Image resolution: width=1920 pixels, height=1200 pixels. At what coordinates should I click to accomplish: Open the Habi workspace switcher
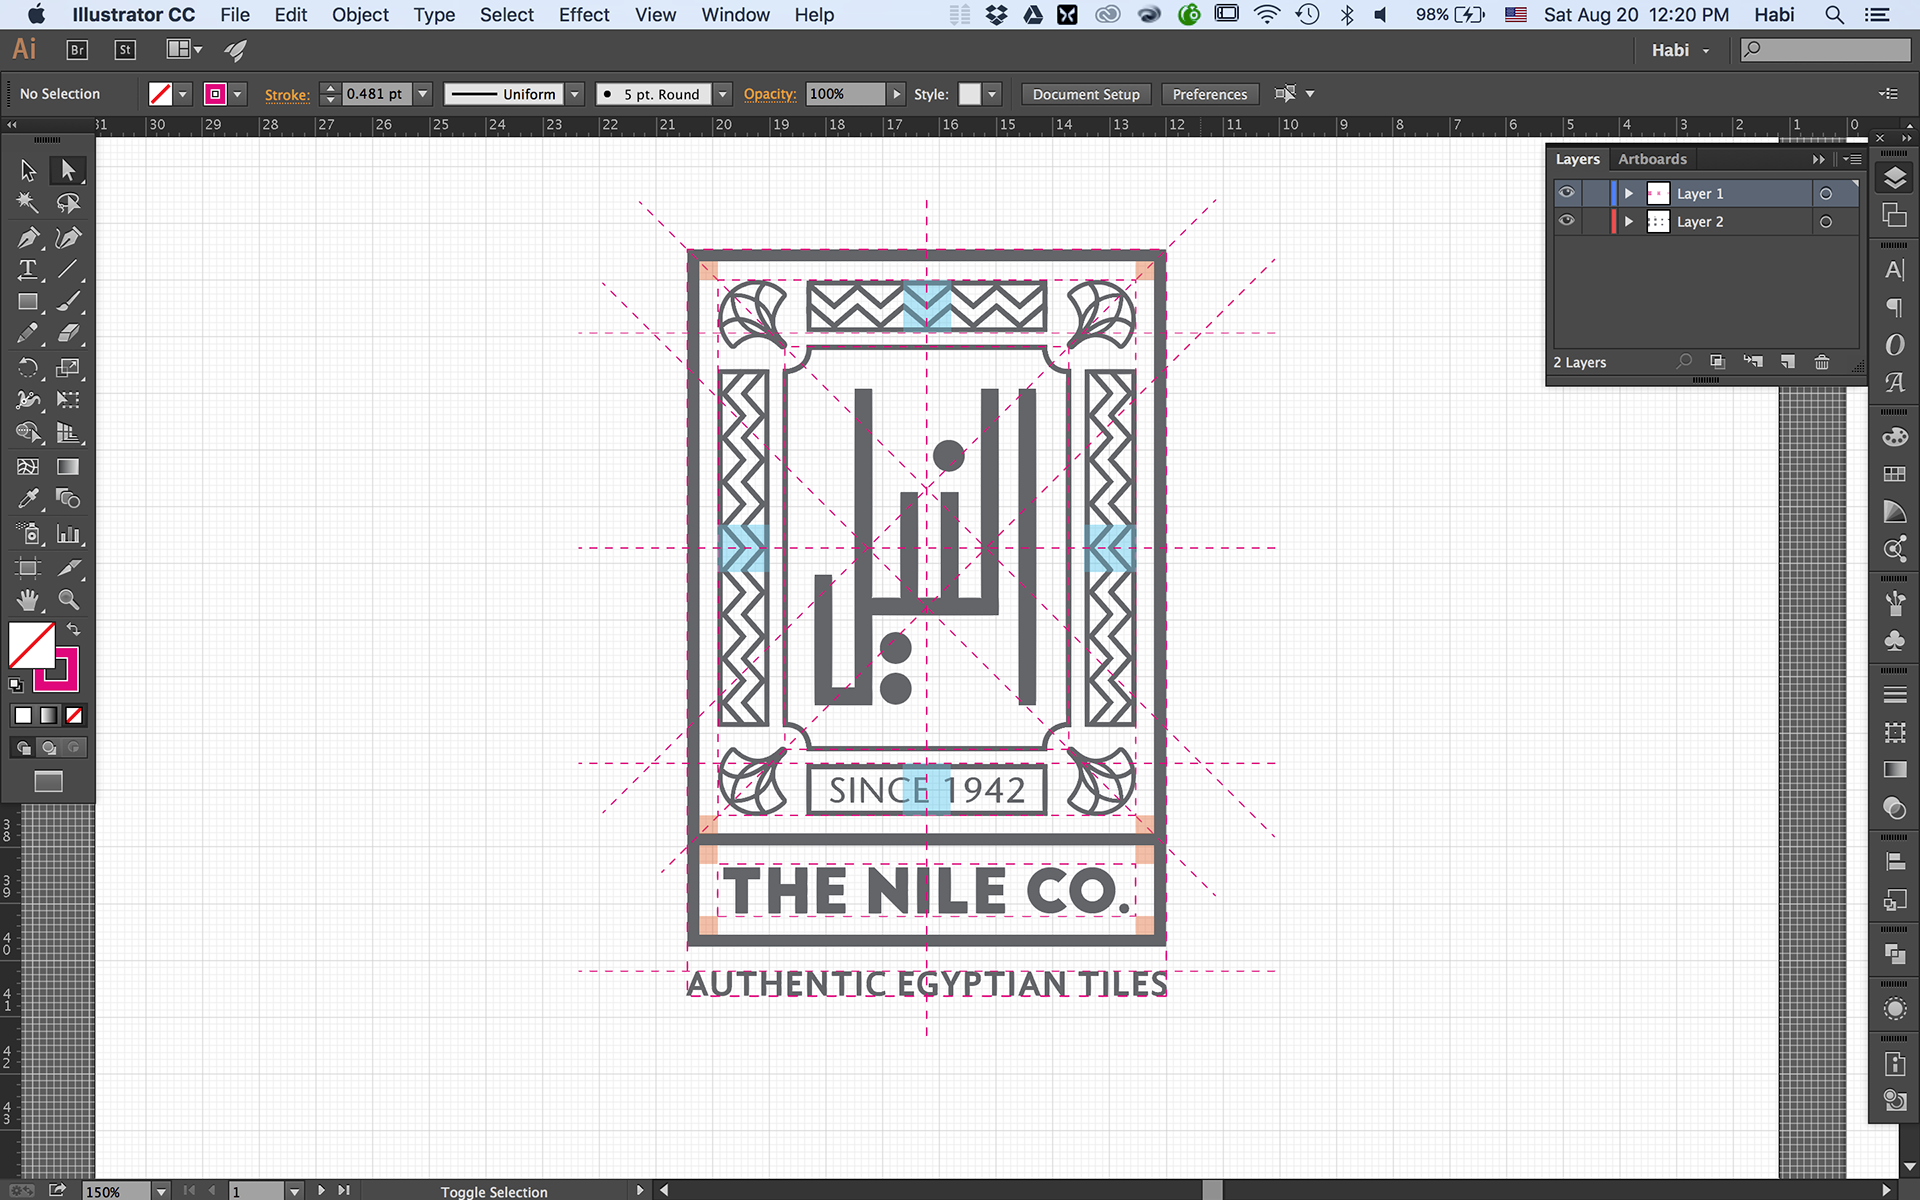(x=1680, y=50)
